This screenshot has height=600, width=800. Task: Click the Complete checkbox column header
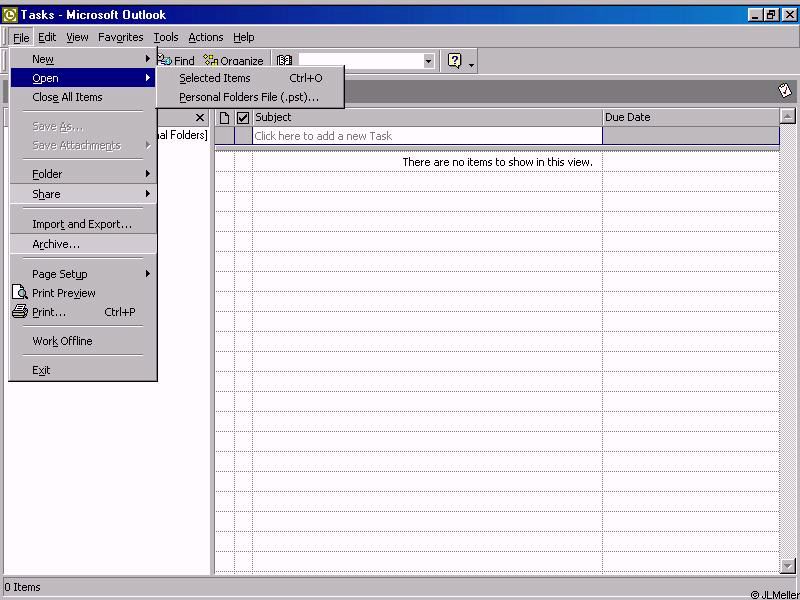pos(242,117)
